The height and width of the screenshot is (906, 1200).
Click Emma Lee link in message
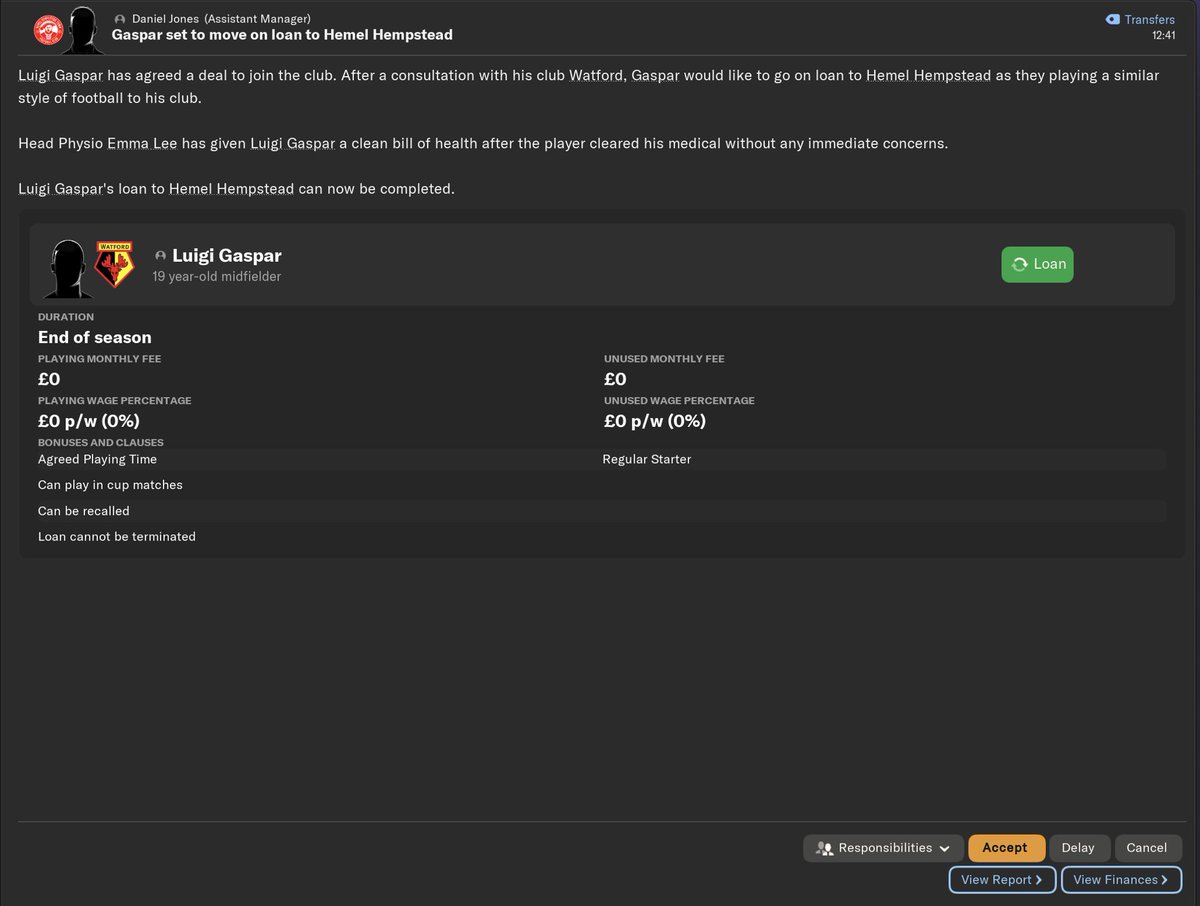[x=143, y=143]
